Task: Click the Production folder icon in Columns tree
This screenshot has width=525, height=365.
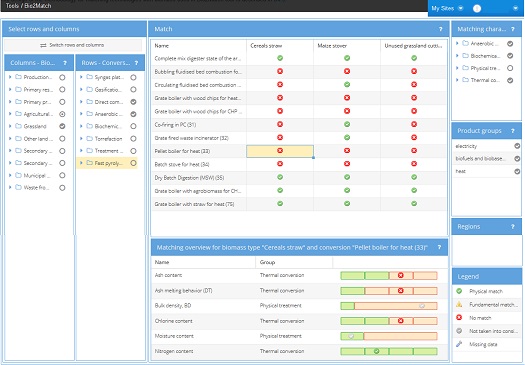Action: [x=18, y=77]
